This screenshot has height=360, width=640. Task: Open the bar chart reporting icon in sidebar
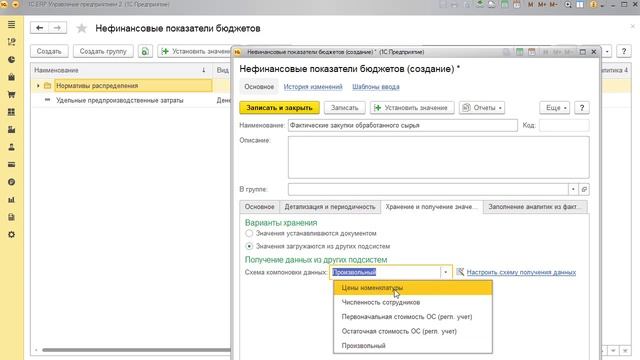(11, 200)
